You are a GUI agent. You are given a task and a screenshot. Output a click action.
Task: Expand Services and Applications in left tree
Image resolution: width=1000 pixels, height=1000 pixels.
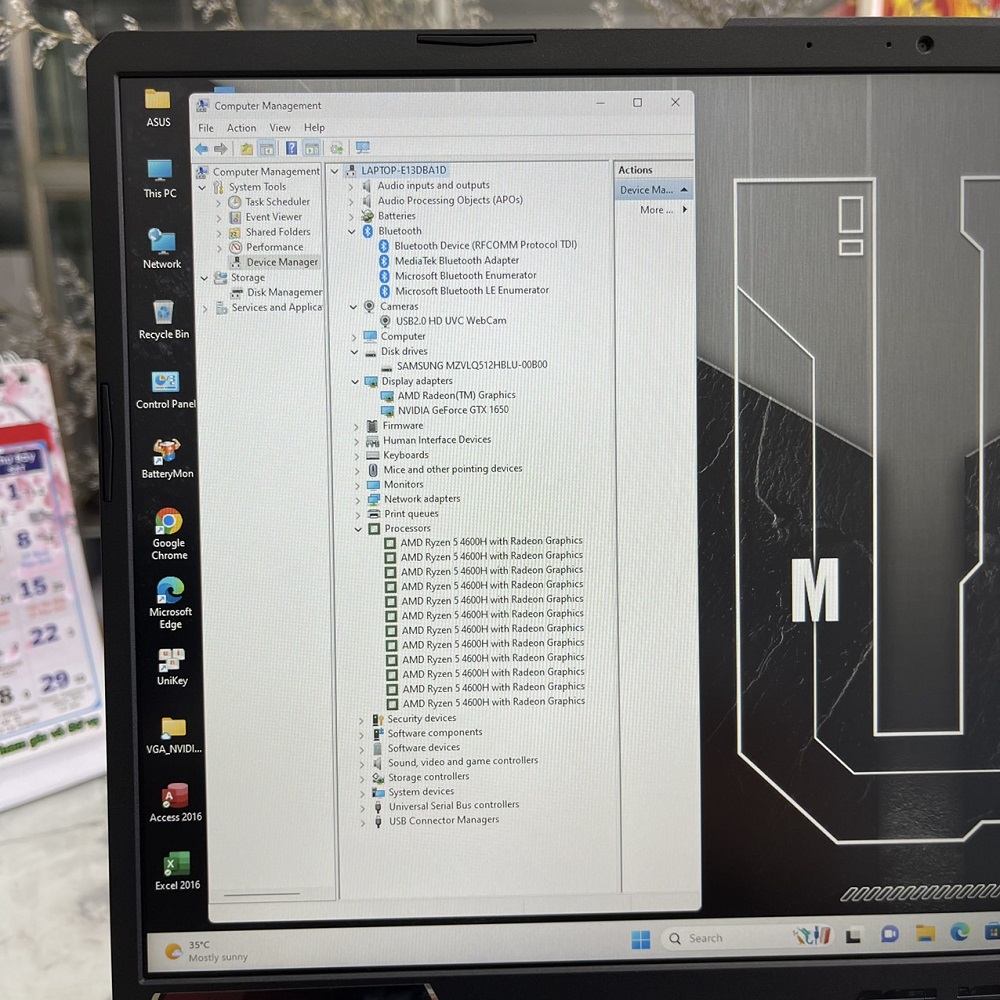[x=205, y=309]
